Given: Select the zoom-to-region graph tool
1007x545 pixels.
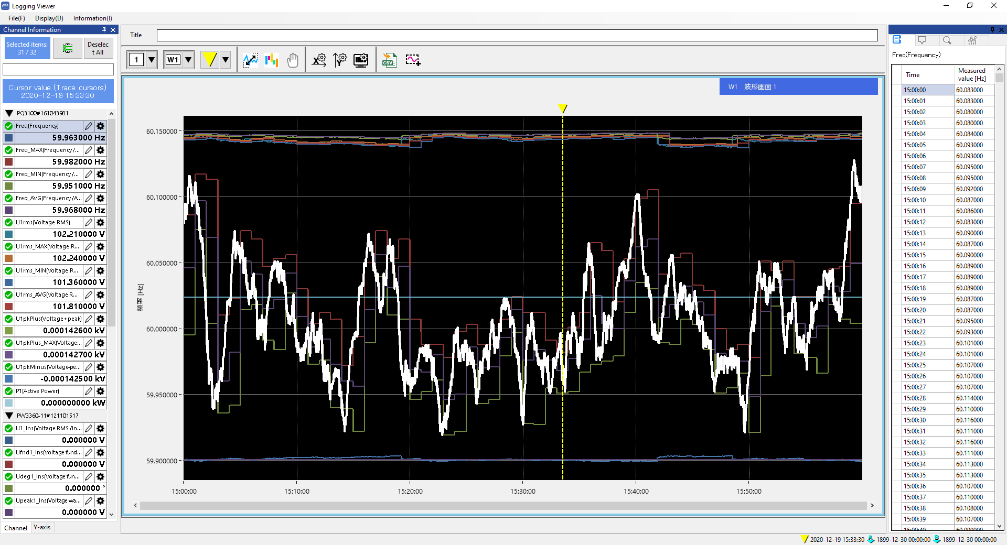Looking at the screenshot, I should point(250,60).
